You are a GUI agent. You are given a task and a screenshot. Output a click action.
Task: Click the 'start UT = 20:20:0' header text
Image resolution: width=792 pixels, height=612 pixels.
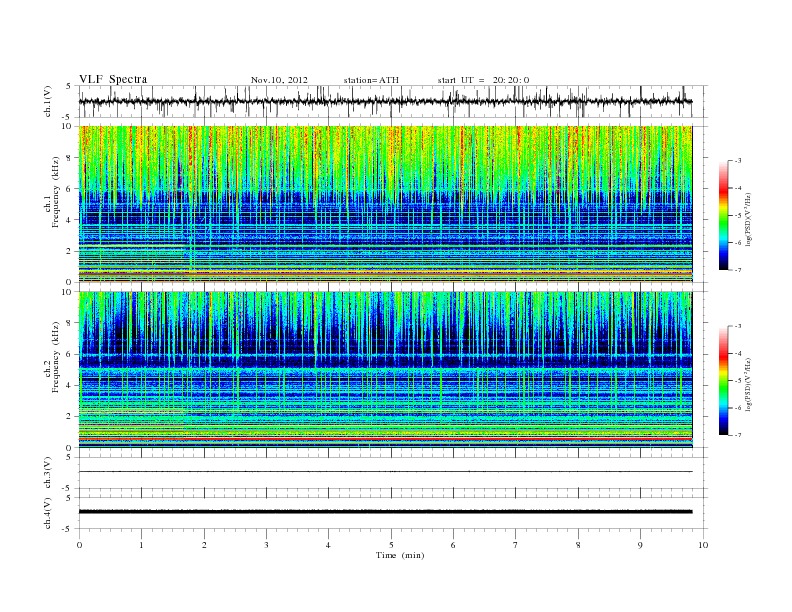coord(483,80)
